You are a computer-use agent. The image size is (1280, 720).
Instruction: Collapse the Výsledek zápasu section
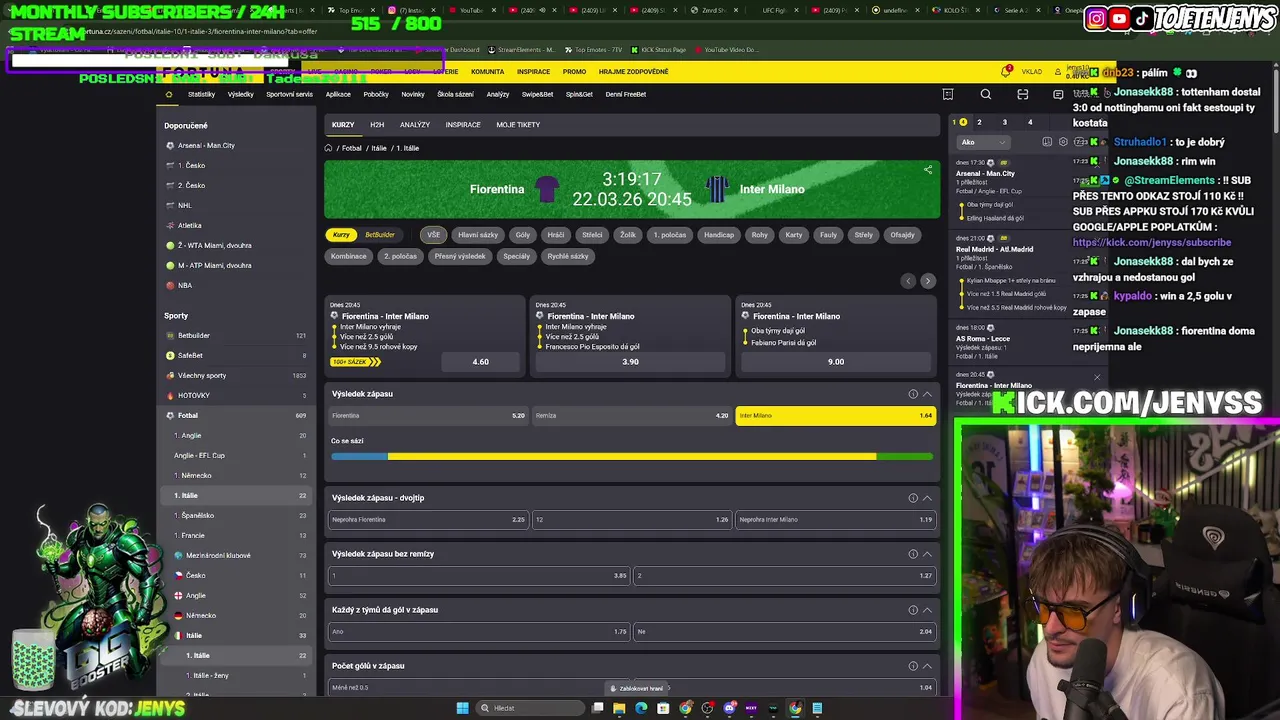(x=927, y=394)
